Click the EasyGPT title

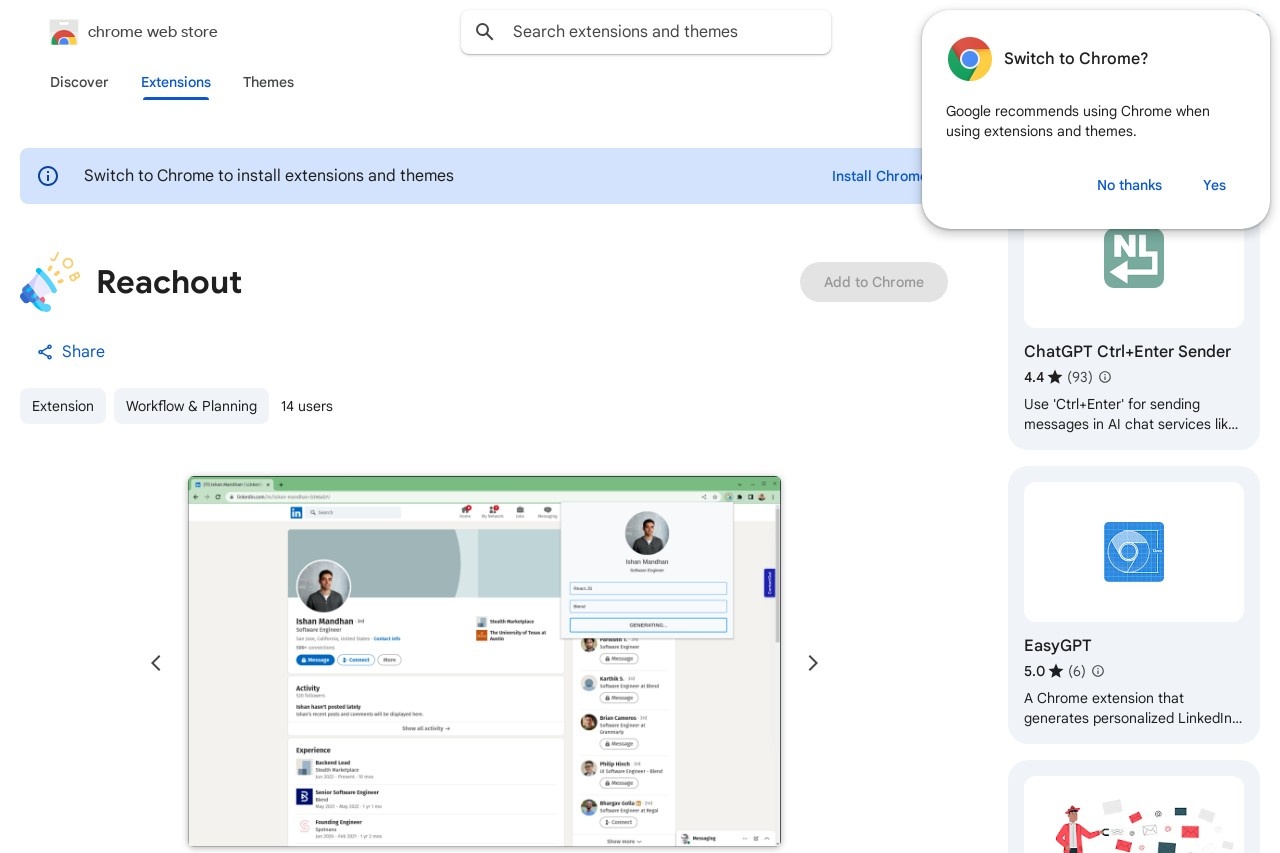pyautogui.click(x=1057, y=646)
